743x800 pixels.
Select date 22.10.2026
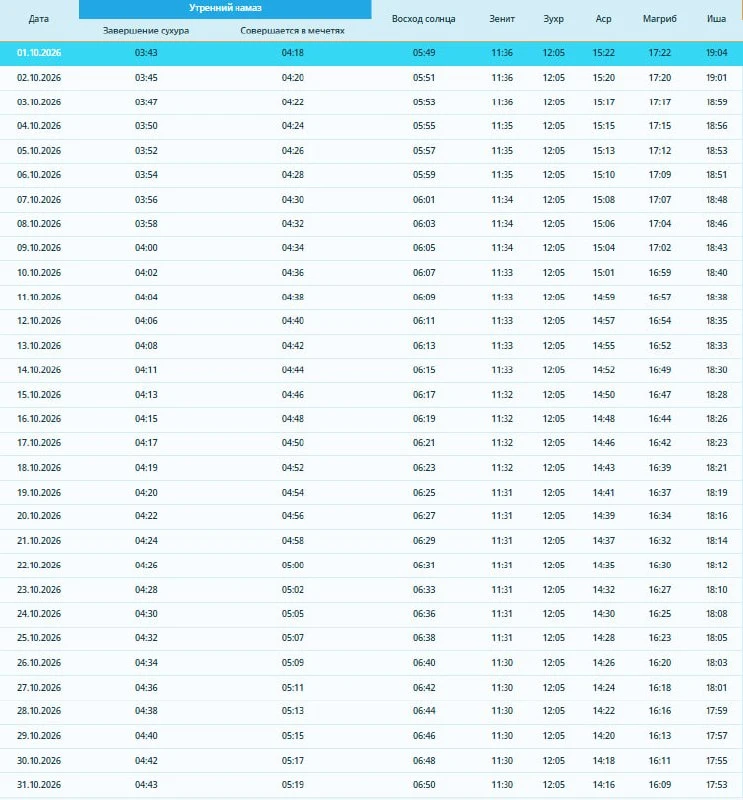pyautogui.click(x=39, y=565)
